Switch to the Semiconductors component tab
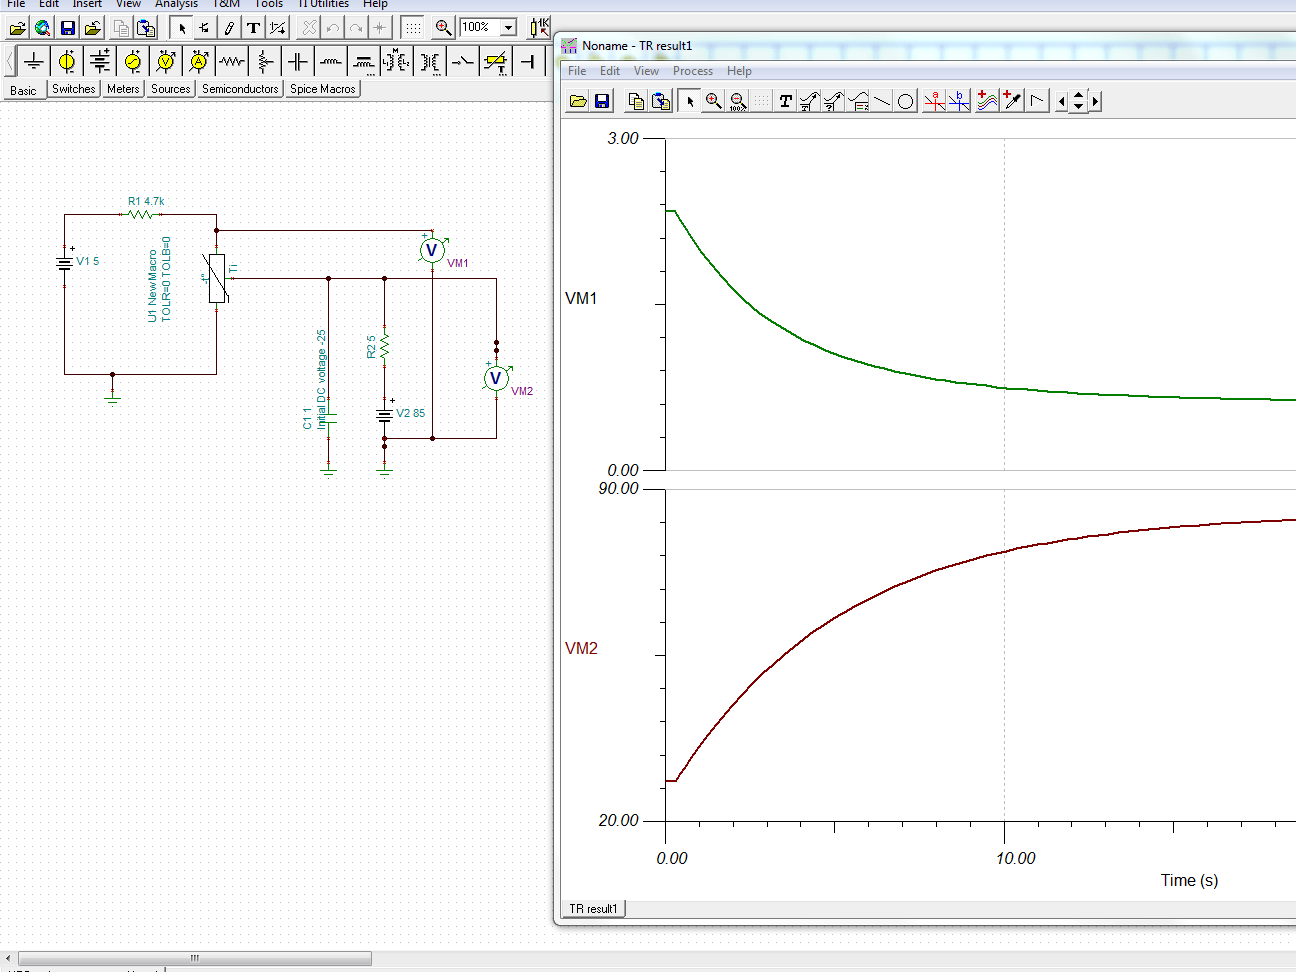The height and width of the screenshot is (972, 1296). pyautogui.click(x=240, y=89)
